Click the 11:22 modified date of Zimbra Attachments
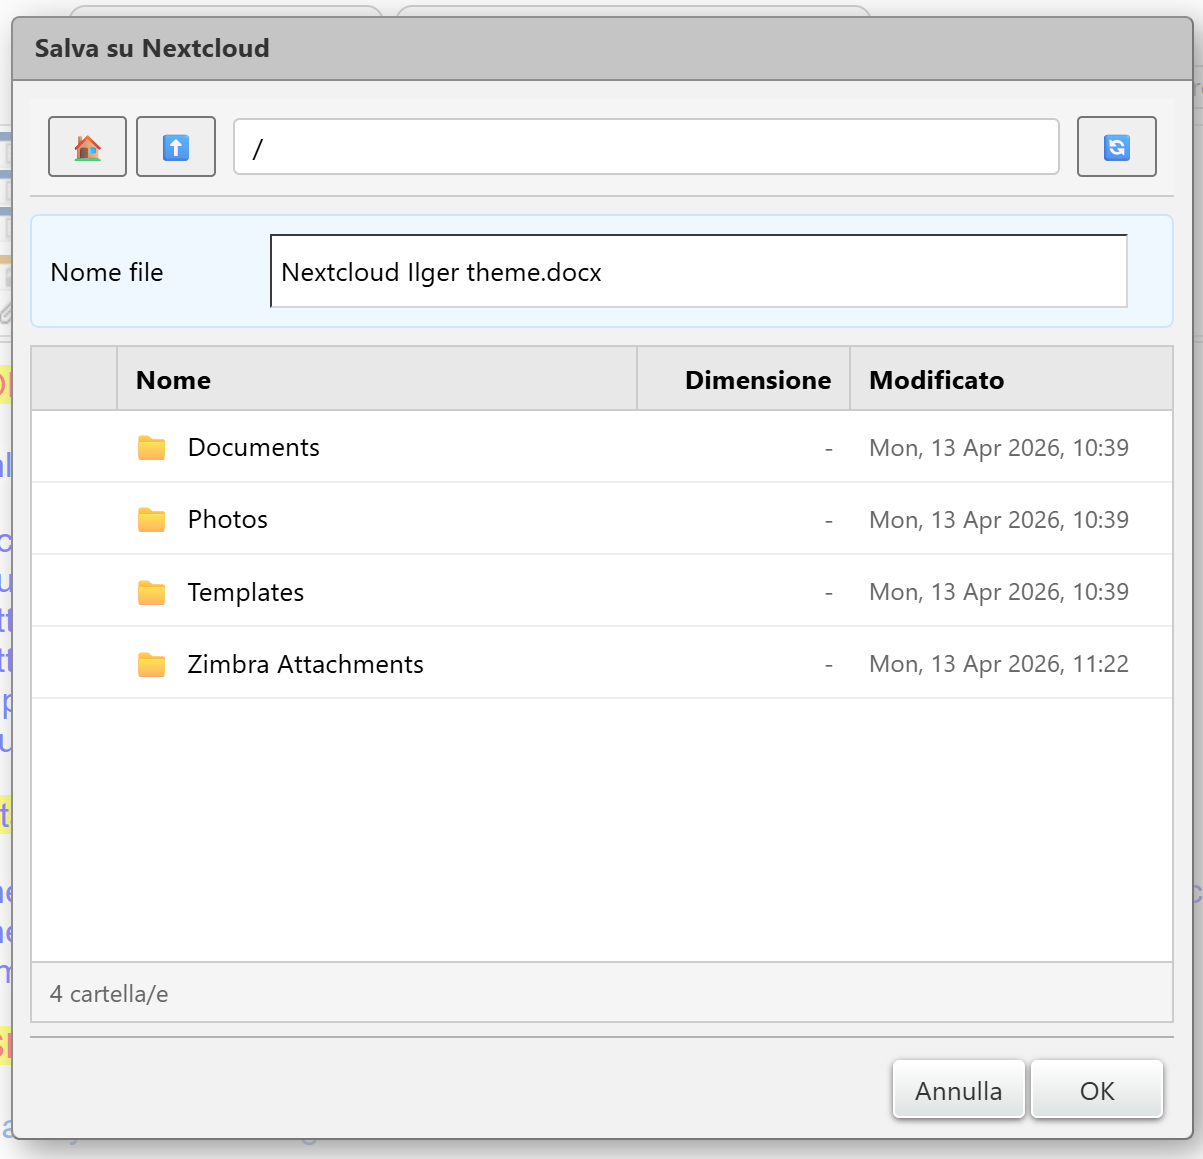This screenshot has width=1203, height=1159. coord(998,665)
